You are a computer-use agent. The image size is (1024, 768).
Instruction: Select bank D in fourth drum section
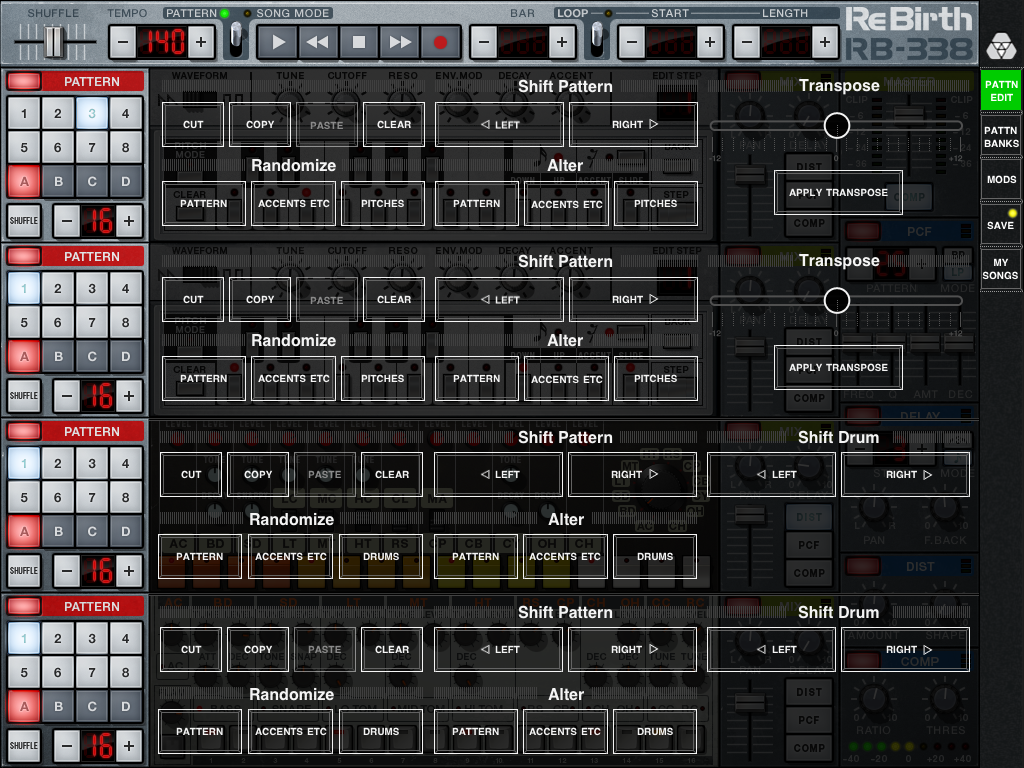125,707
